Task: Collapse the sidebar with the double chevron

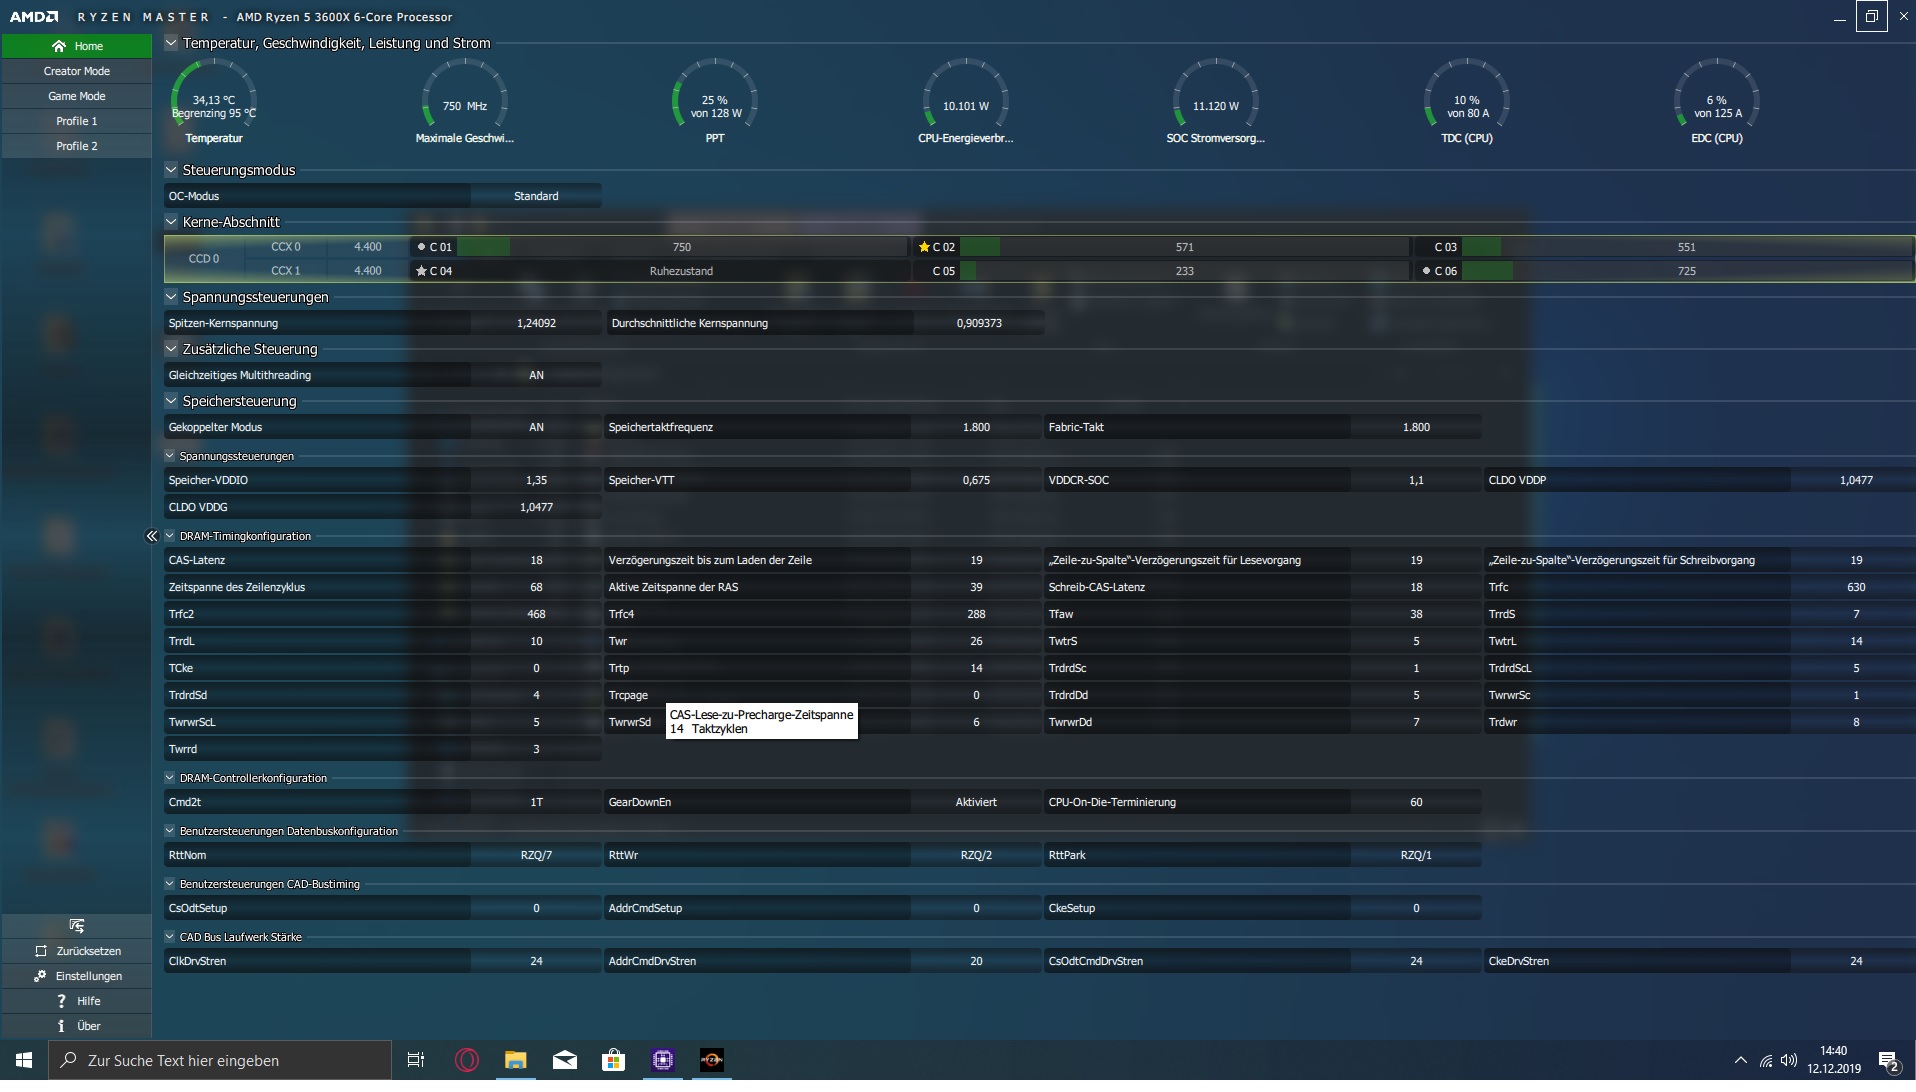Action: pyautogui.click(x=152, y=536)
